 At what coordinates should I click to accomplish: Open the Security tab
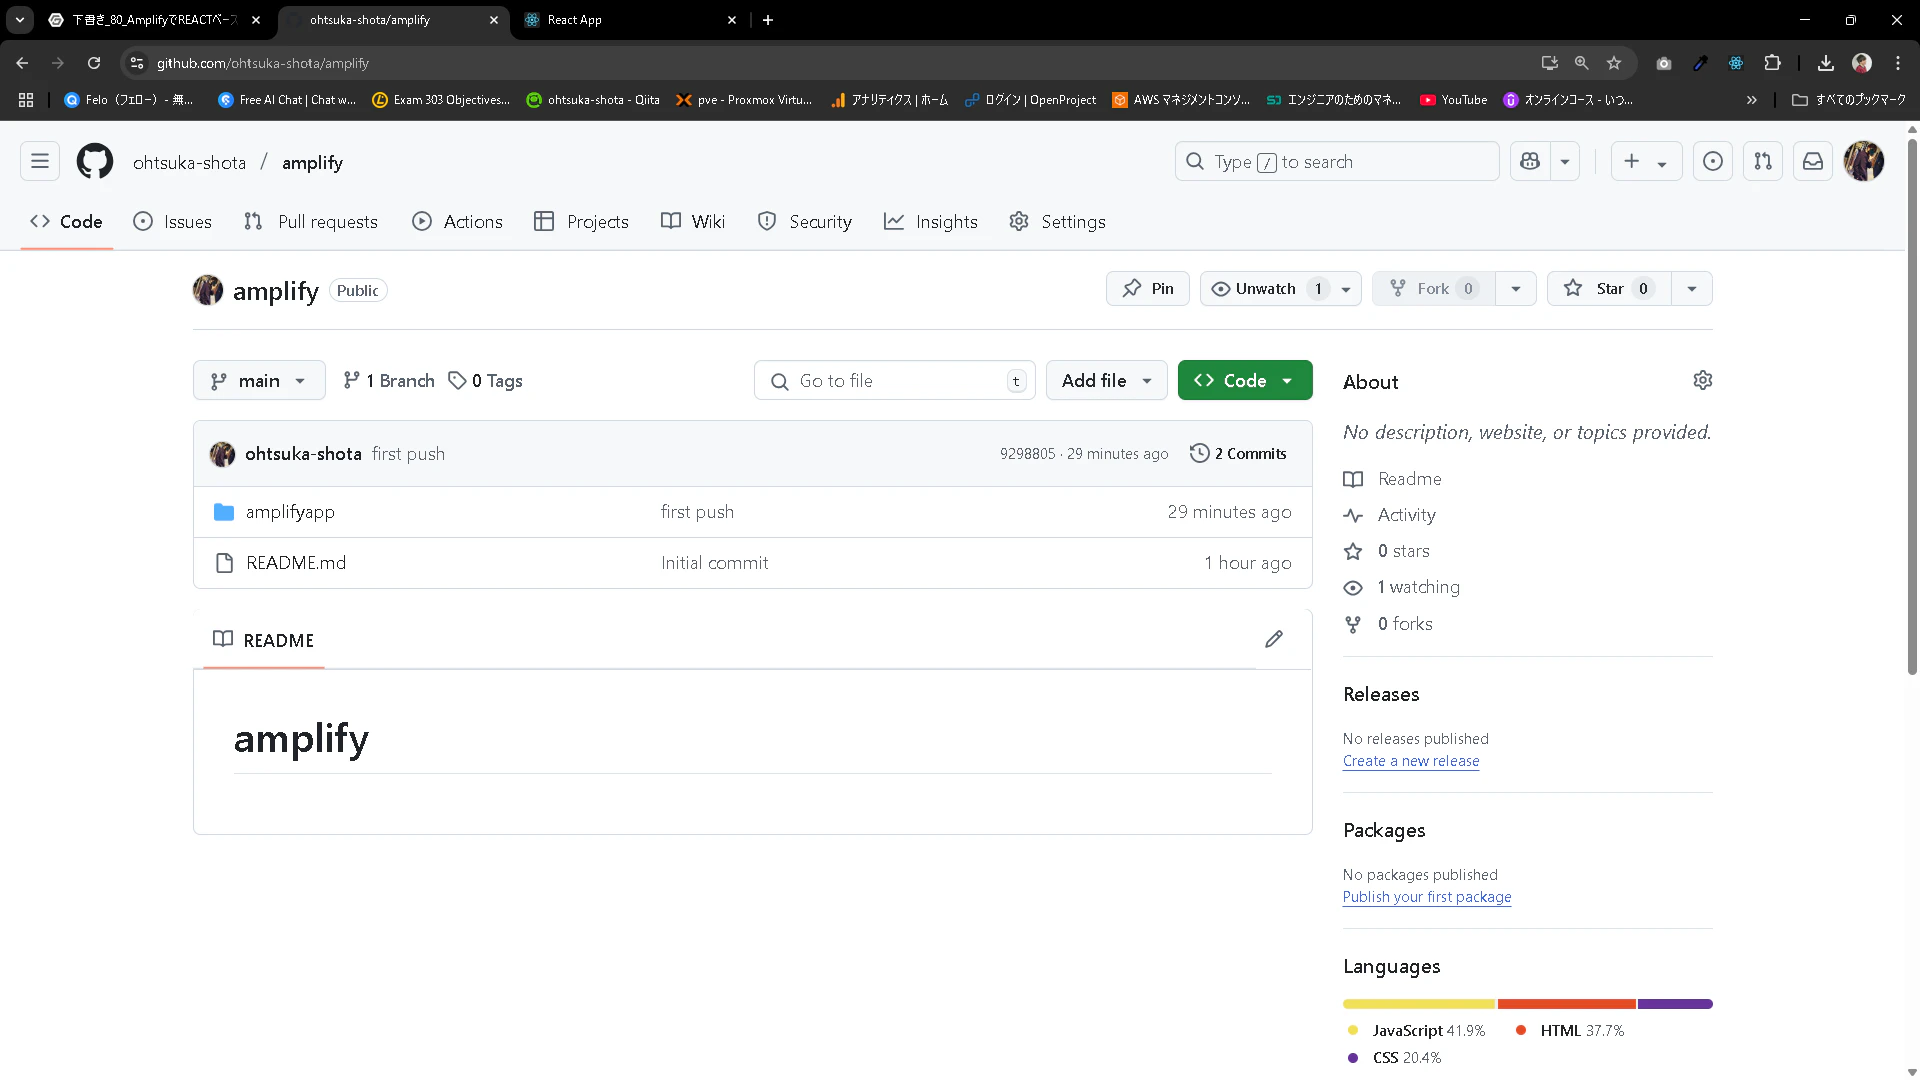[805, 222]
